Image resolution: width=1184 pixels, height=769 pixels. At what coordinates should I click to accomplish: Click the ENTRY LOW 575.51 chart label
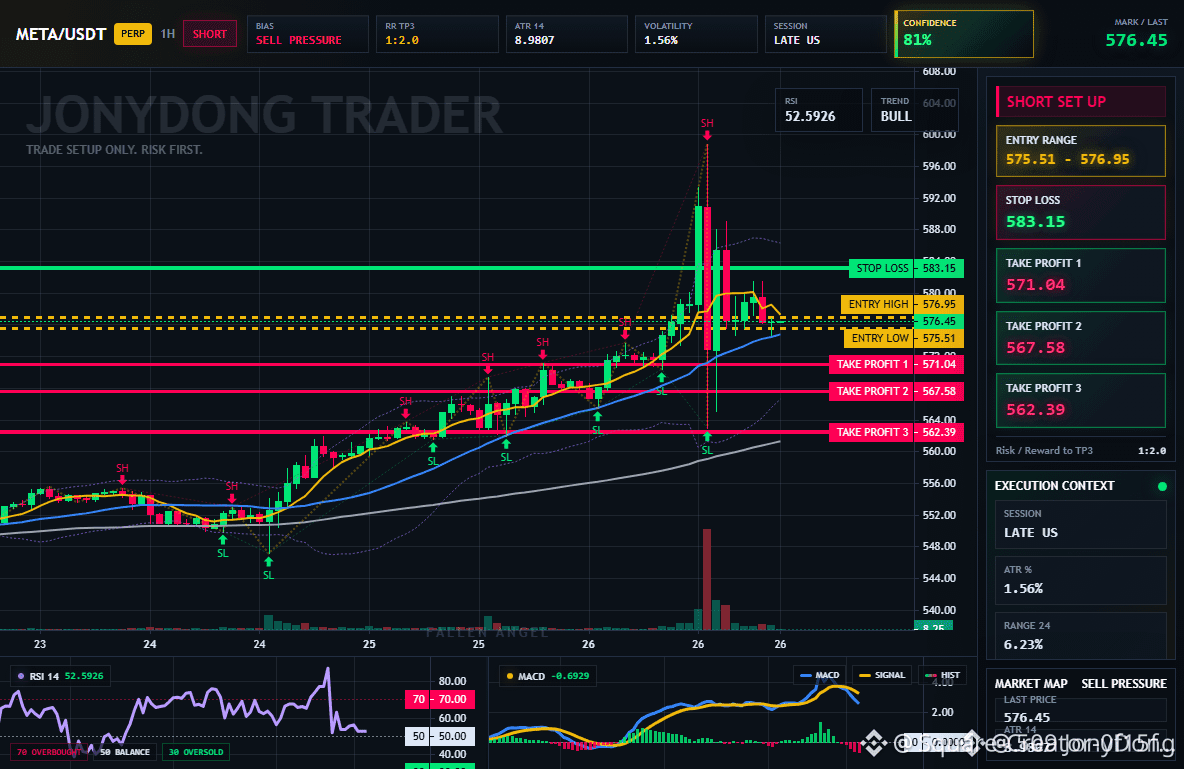903,338
